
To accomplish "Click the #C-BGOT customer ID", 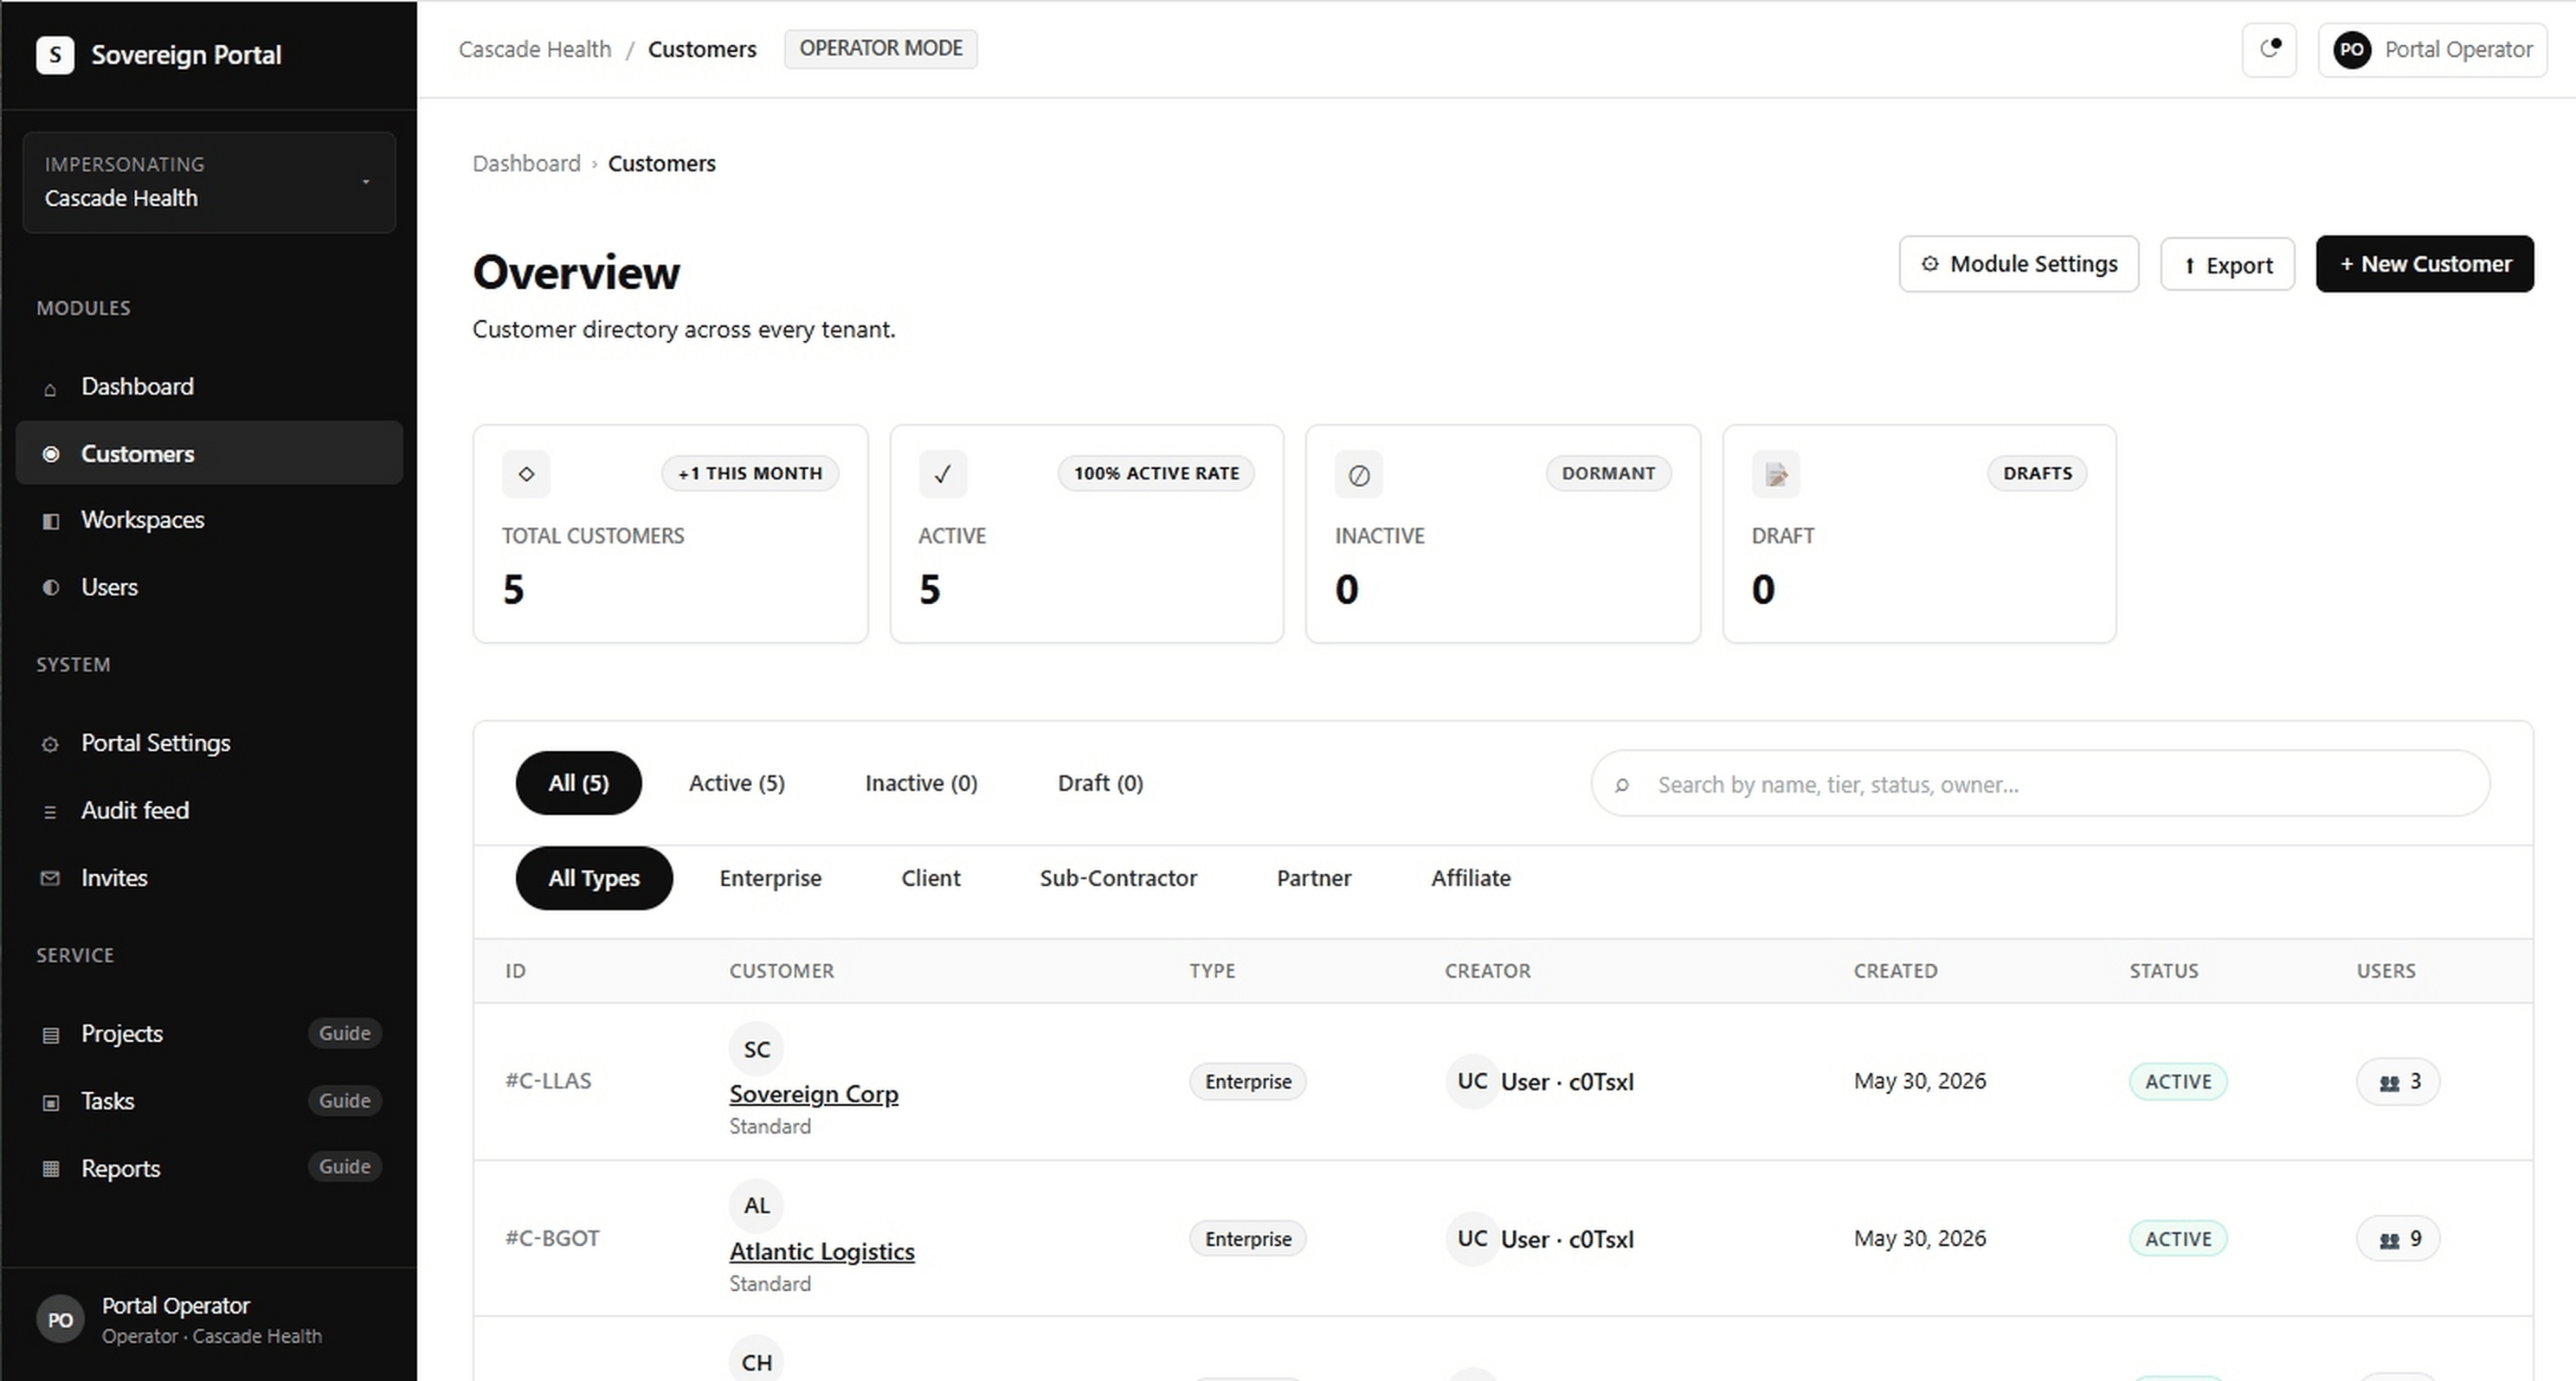I will (x=552, y=1239).
